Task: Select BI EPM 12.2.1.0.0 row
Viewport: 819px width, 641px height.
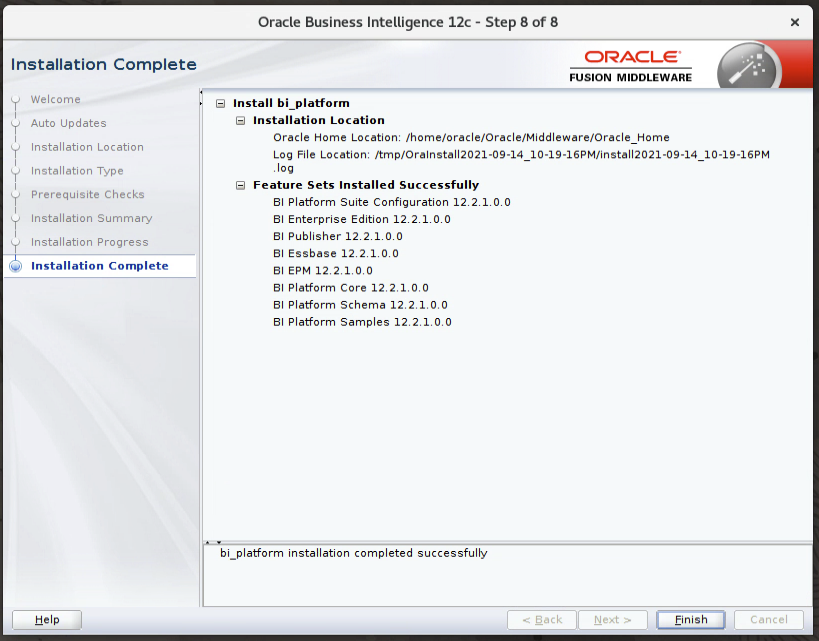Action: (x=323, y=271)
